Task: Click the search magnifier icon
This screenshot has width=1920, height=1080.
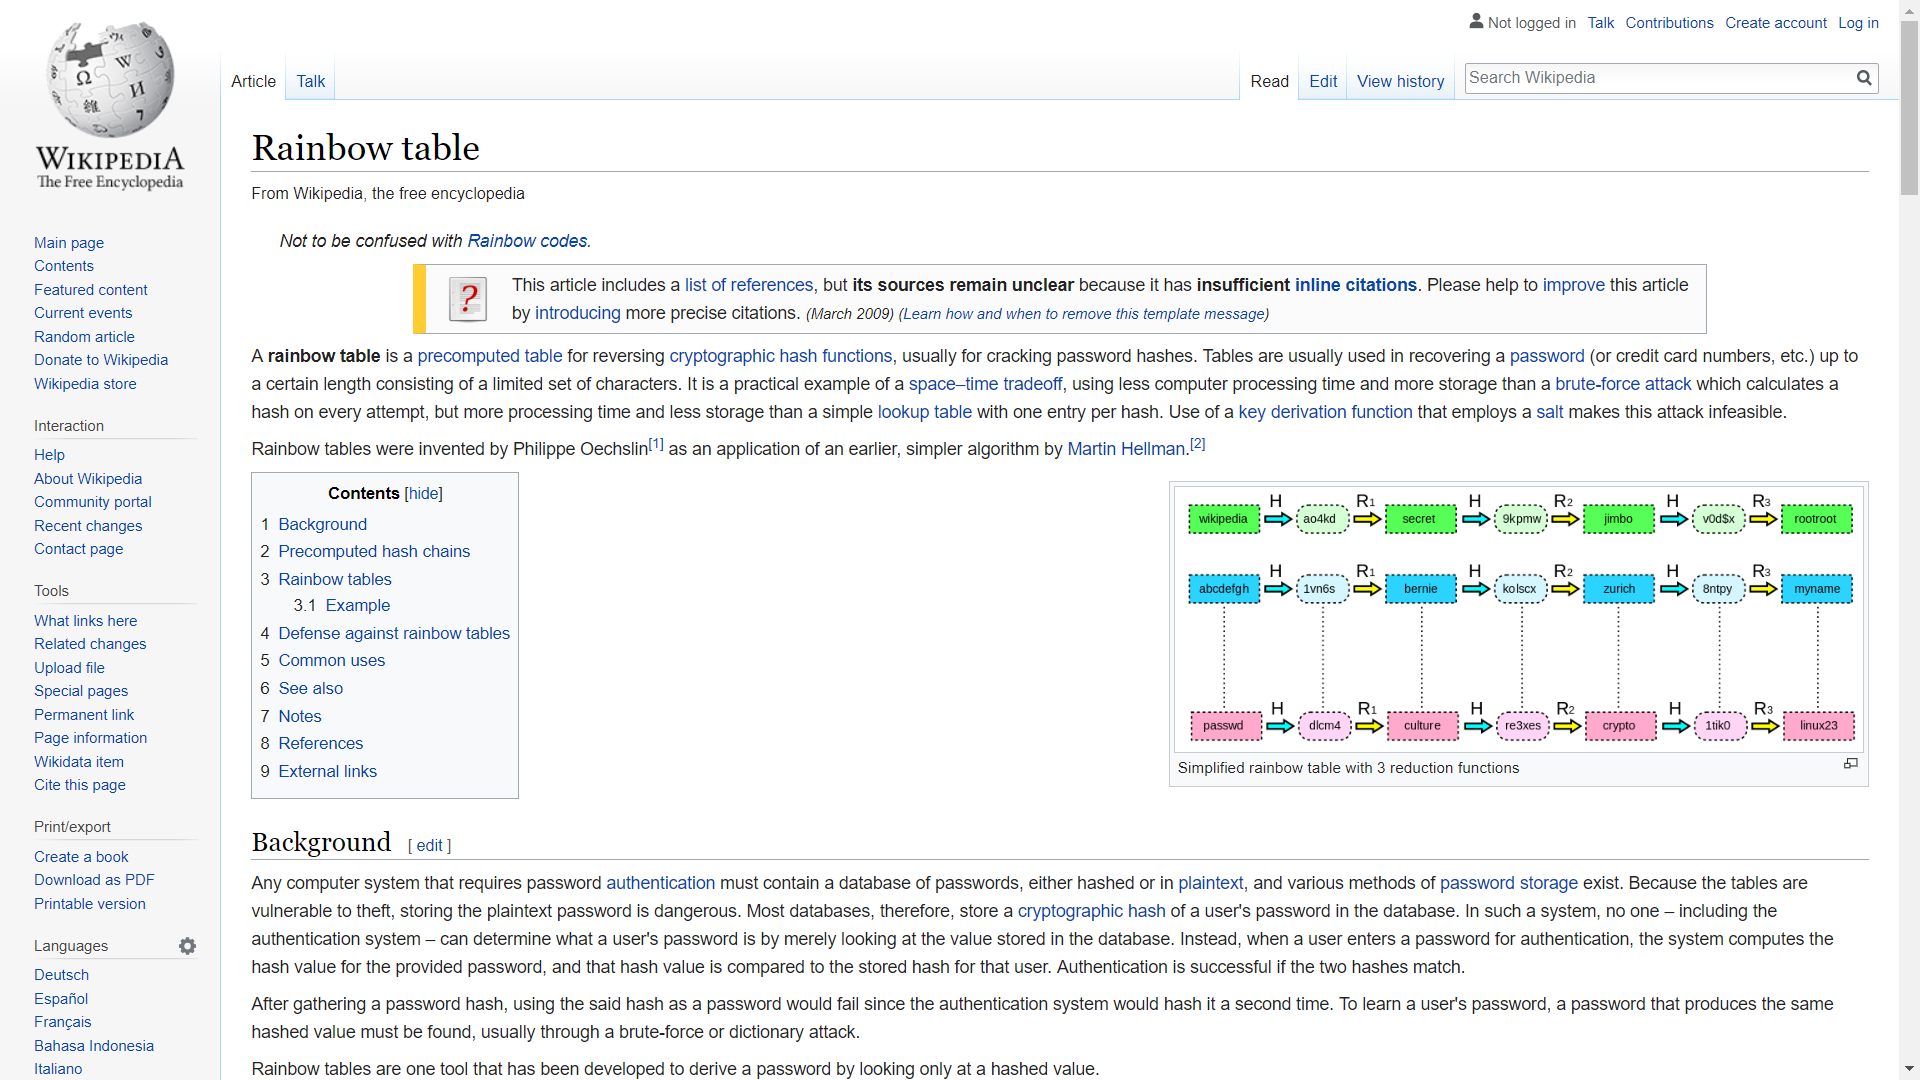Action: [x=1864, y=78]
